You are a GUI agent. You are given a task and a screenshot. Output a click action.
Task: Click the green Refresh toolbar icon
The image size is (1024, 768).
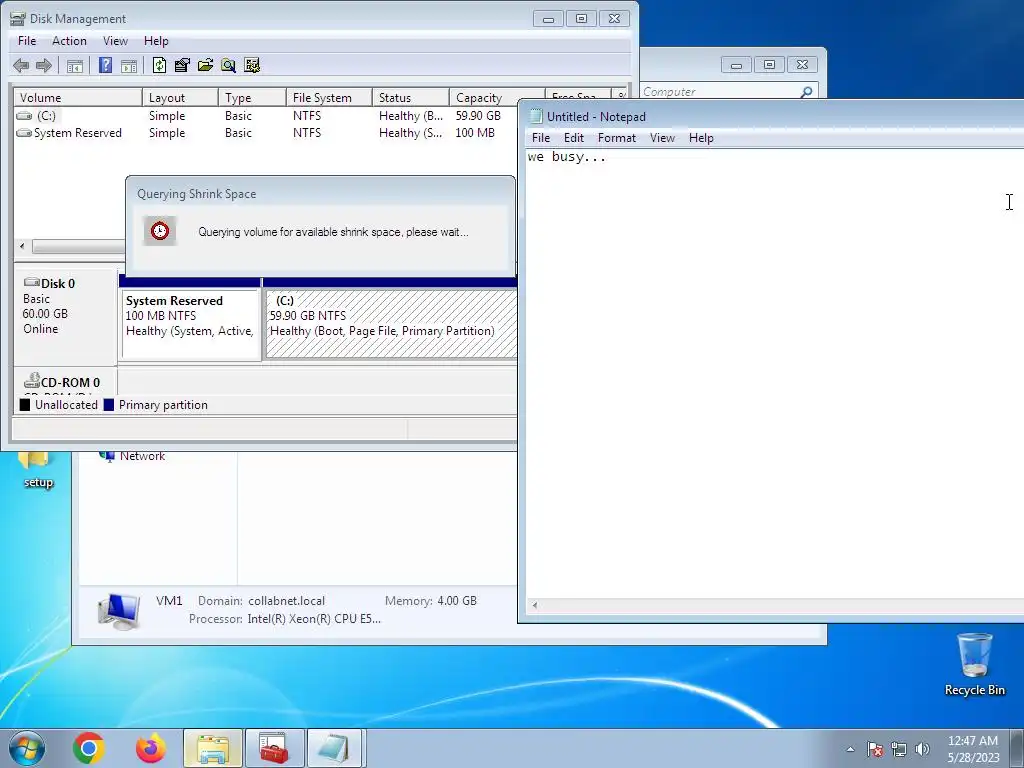click(159, 65)
